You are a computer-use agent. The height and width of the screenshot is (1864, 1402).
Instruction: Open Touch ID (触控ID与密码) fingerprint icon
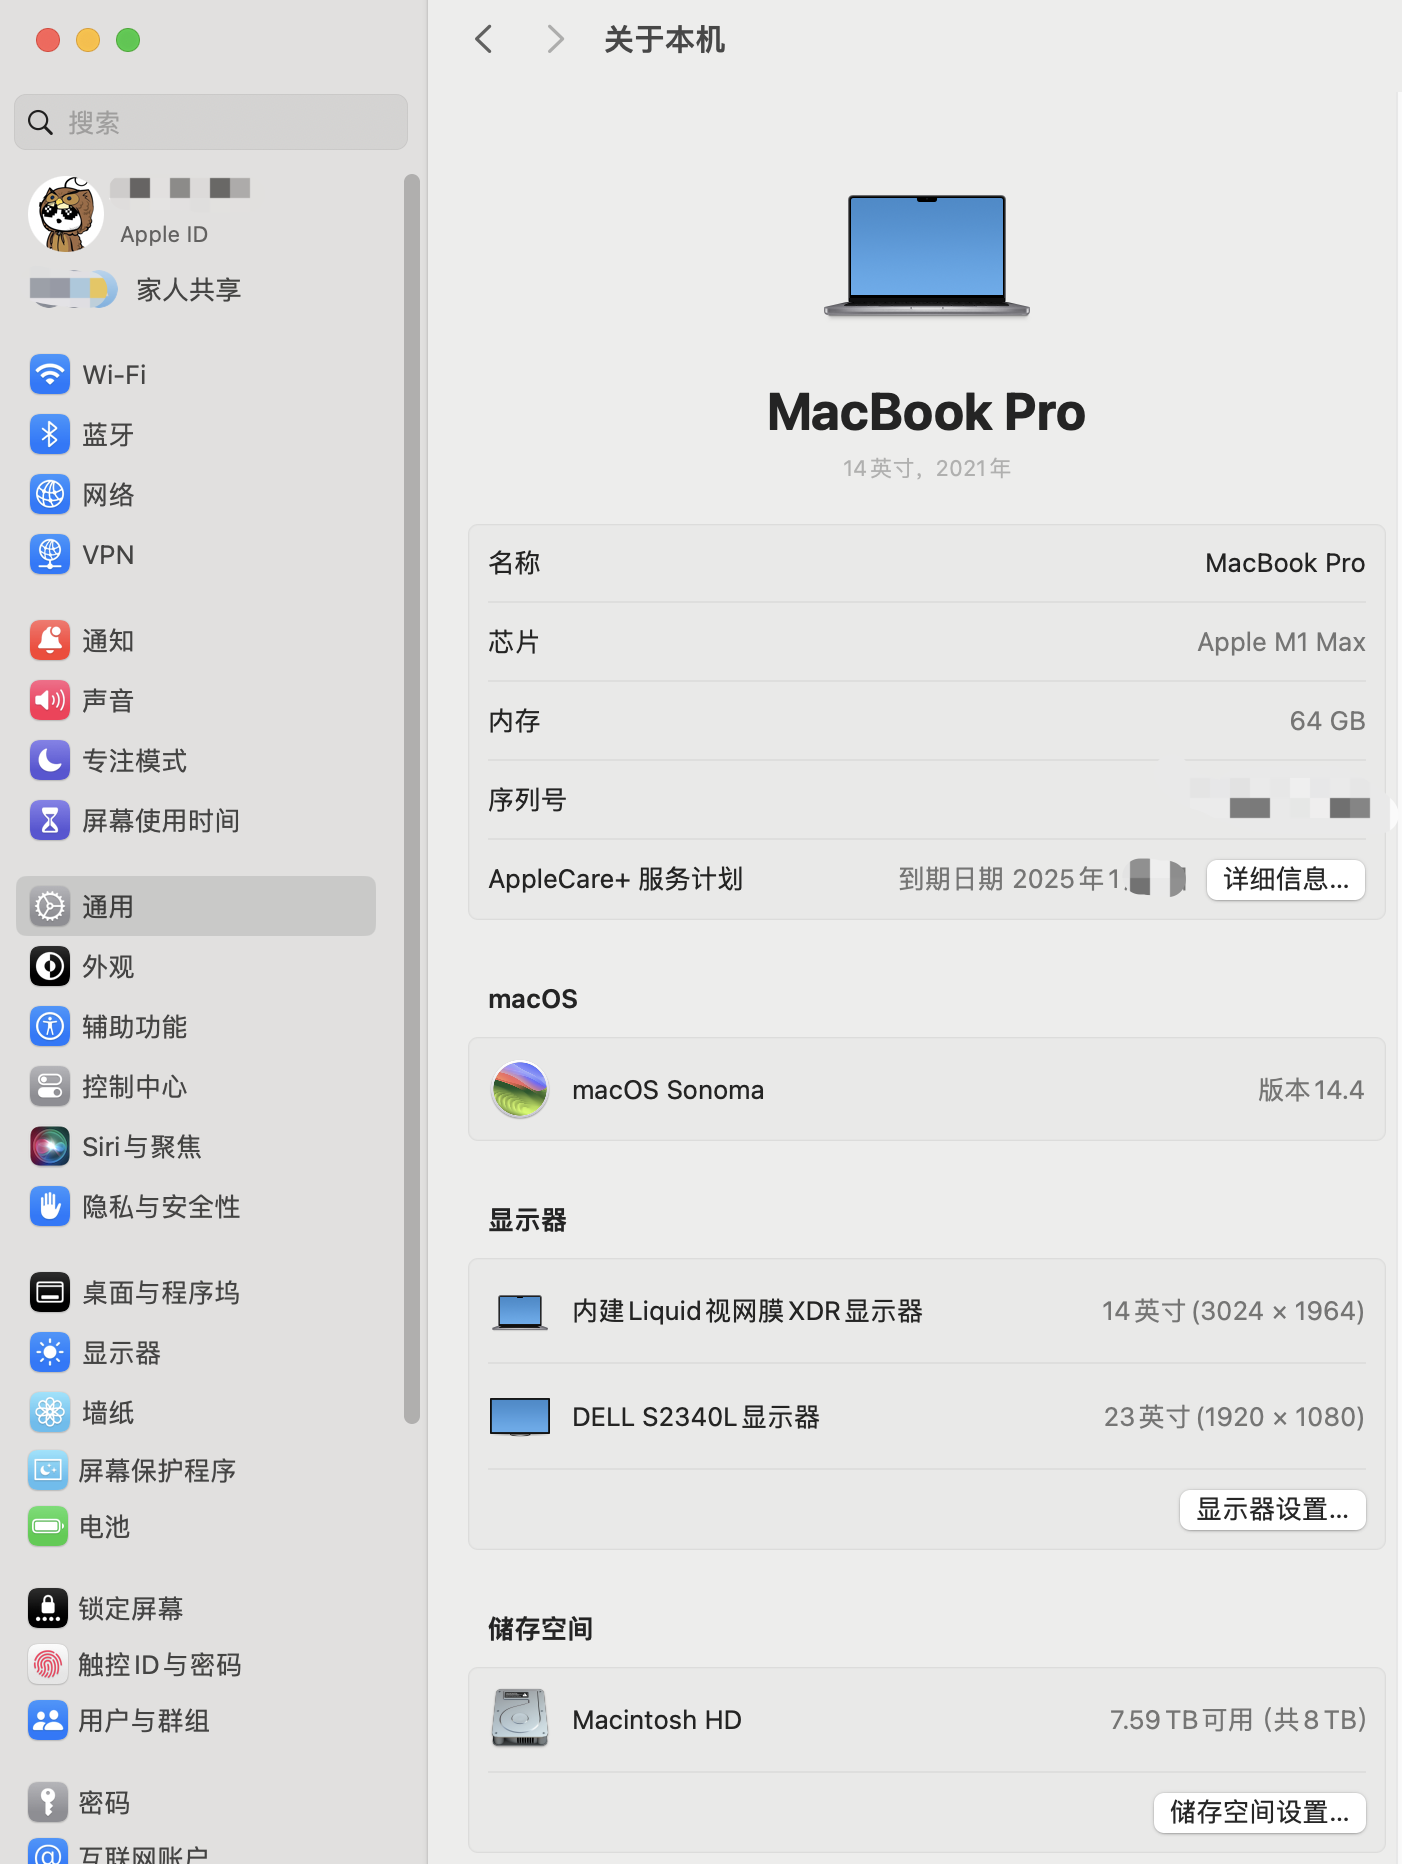coord(48,1665)
